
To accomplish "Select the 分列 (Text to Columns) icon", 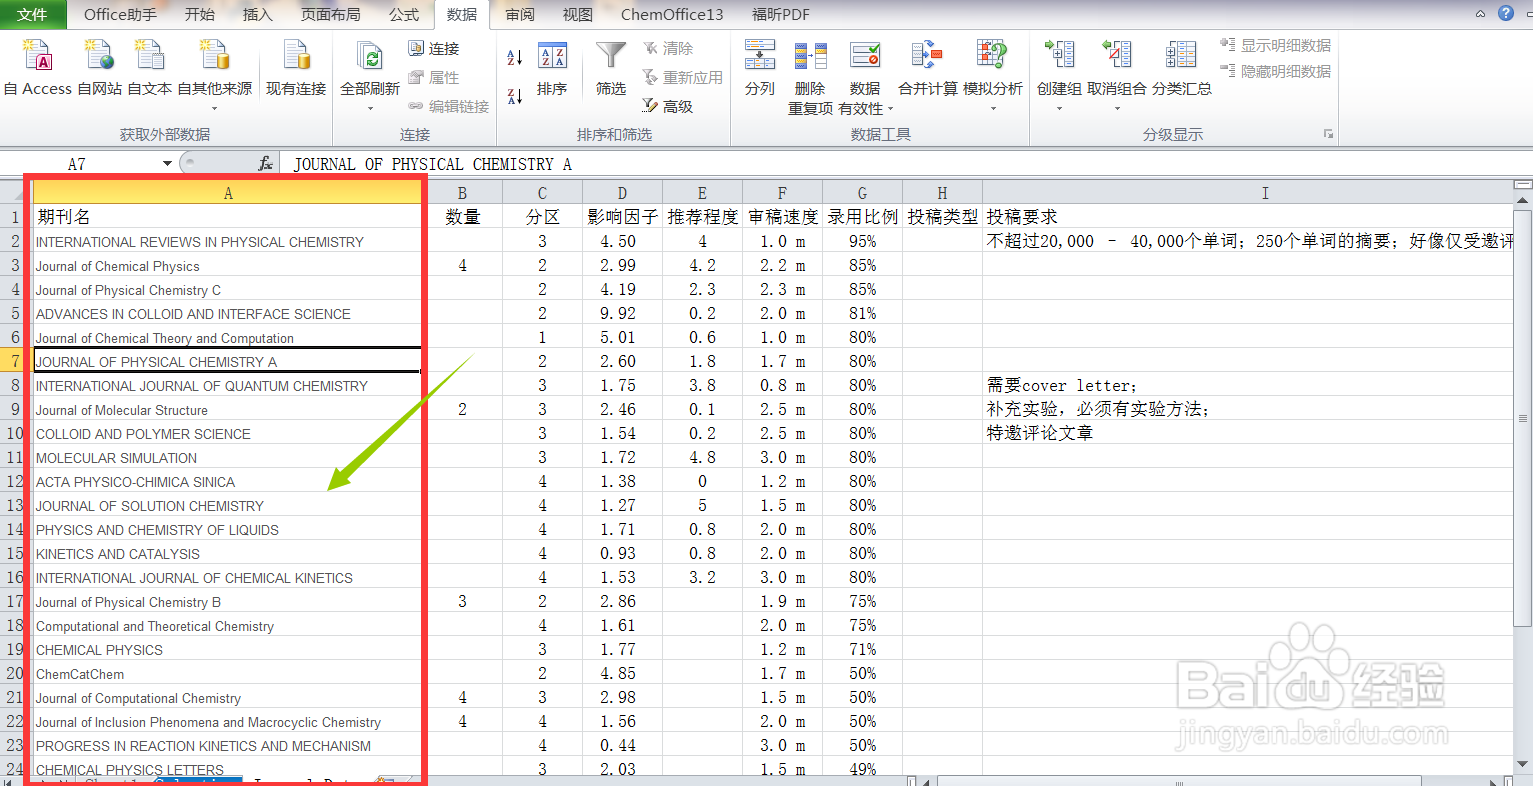I will point(759,55).
